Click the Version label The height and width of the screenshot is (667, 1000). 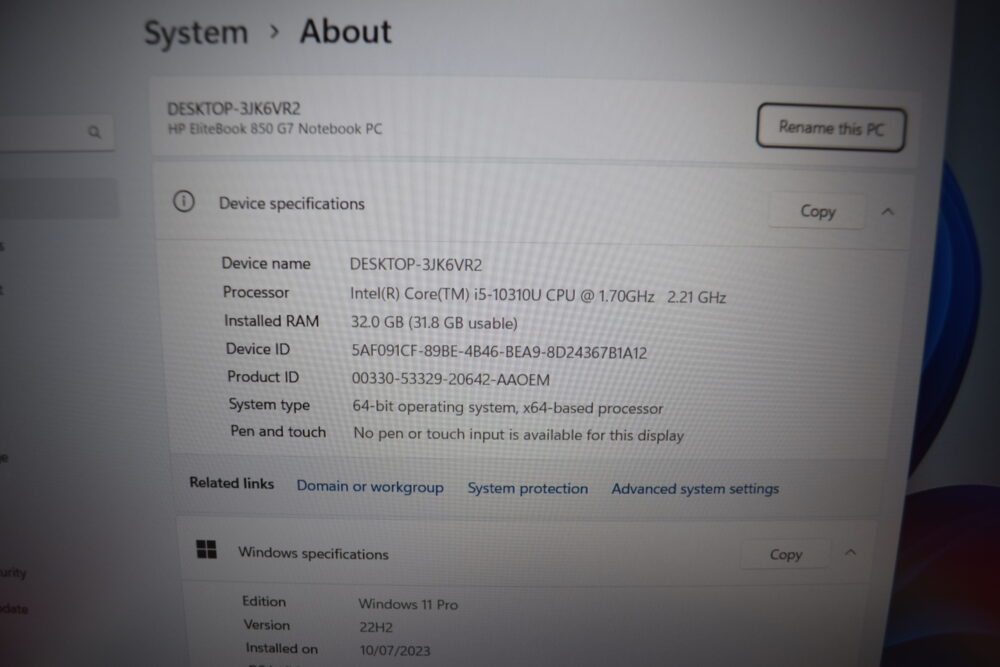coord(267,625)
